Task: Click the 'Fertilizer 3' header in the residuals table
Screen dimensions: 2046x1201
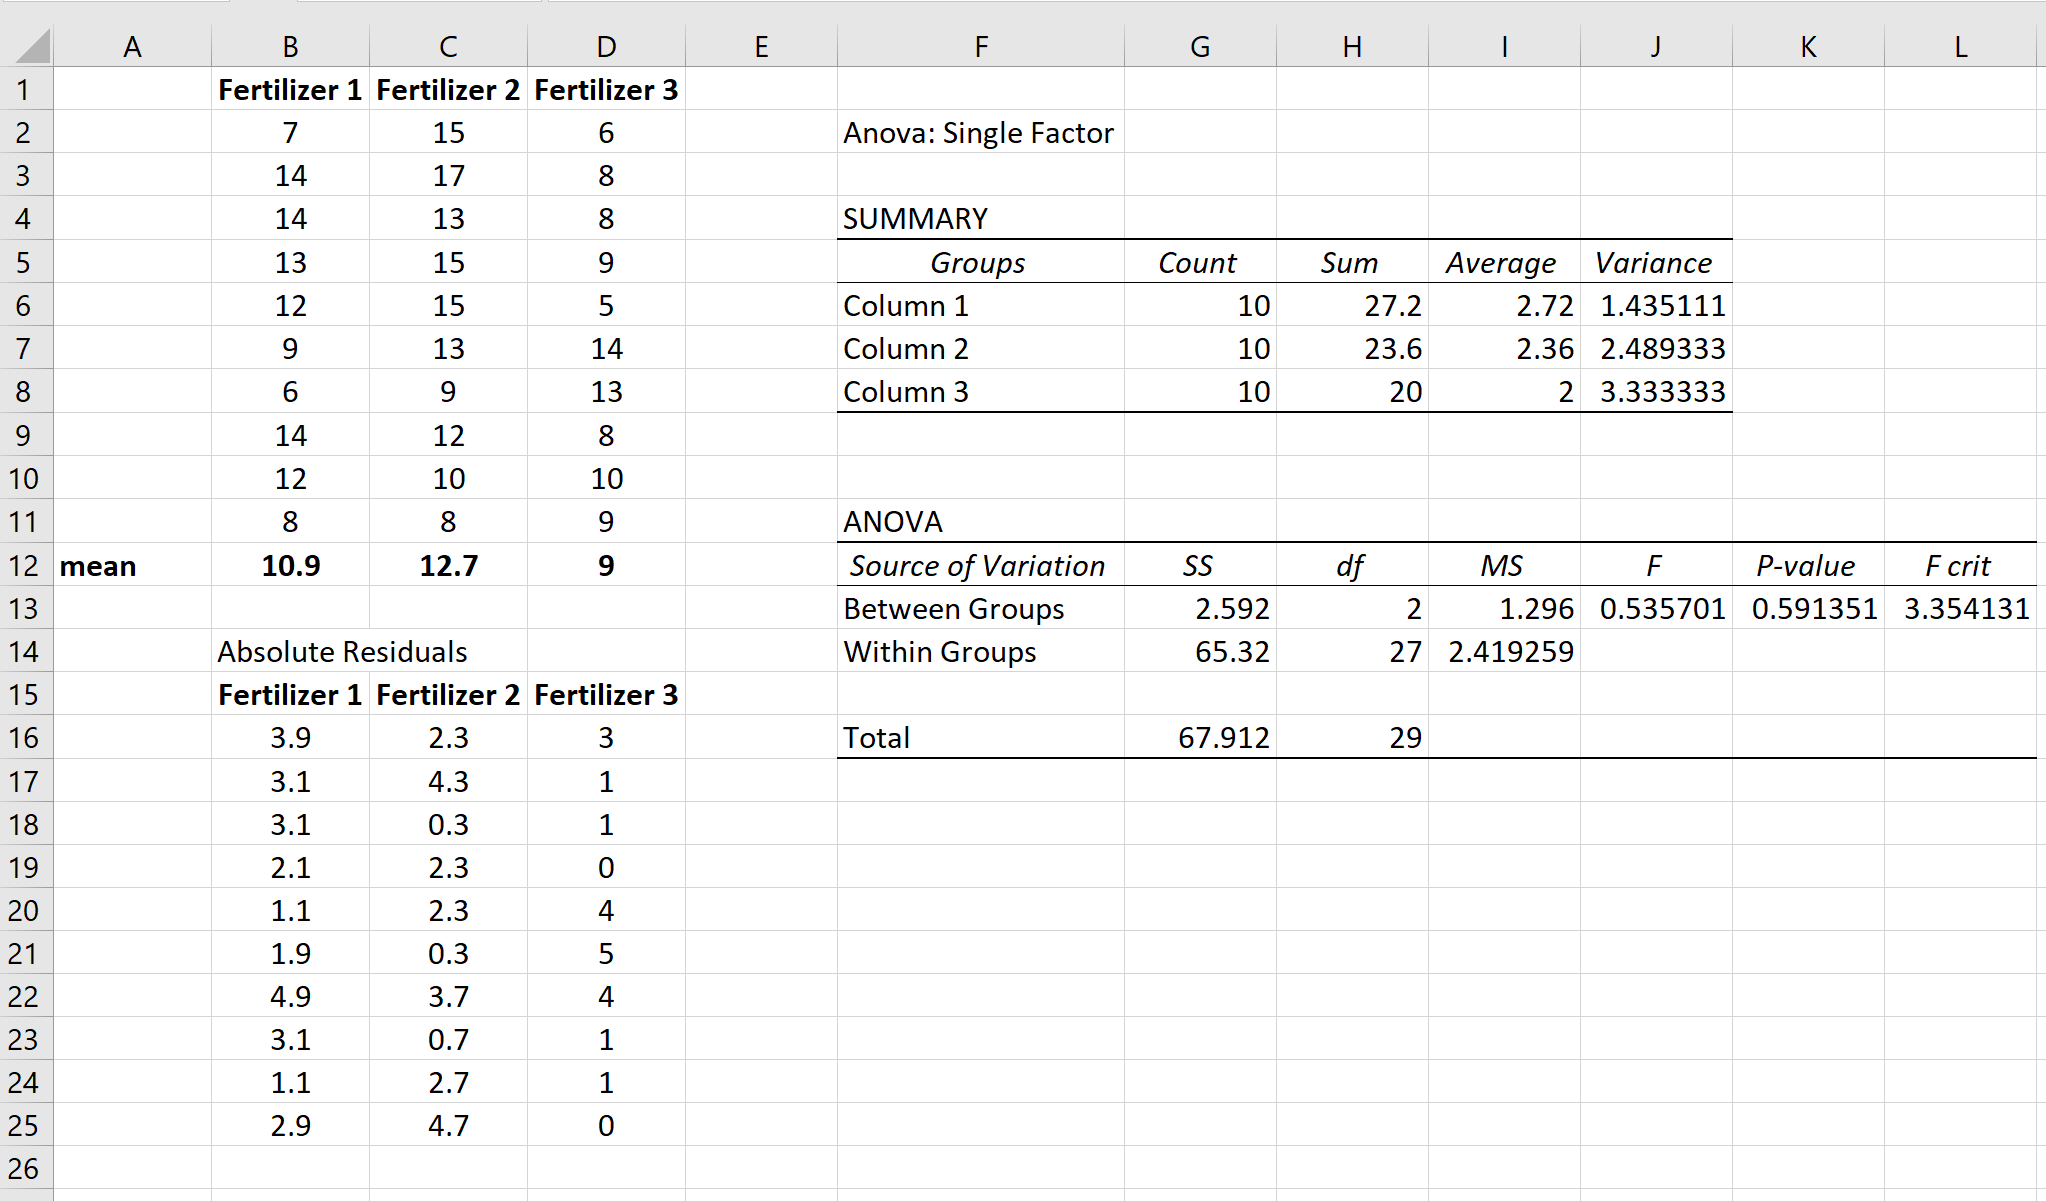Action: tap(606, 693)
